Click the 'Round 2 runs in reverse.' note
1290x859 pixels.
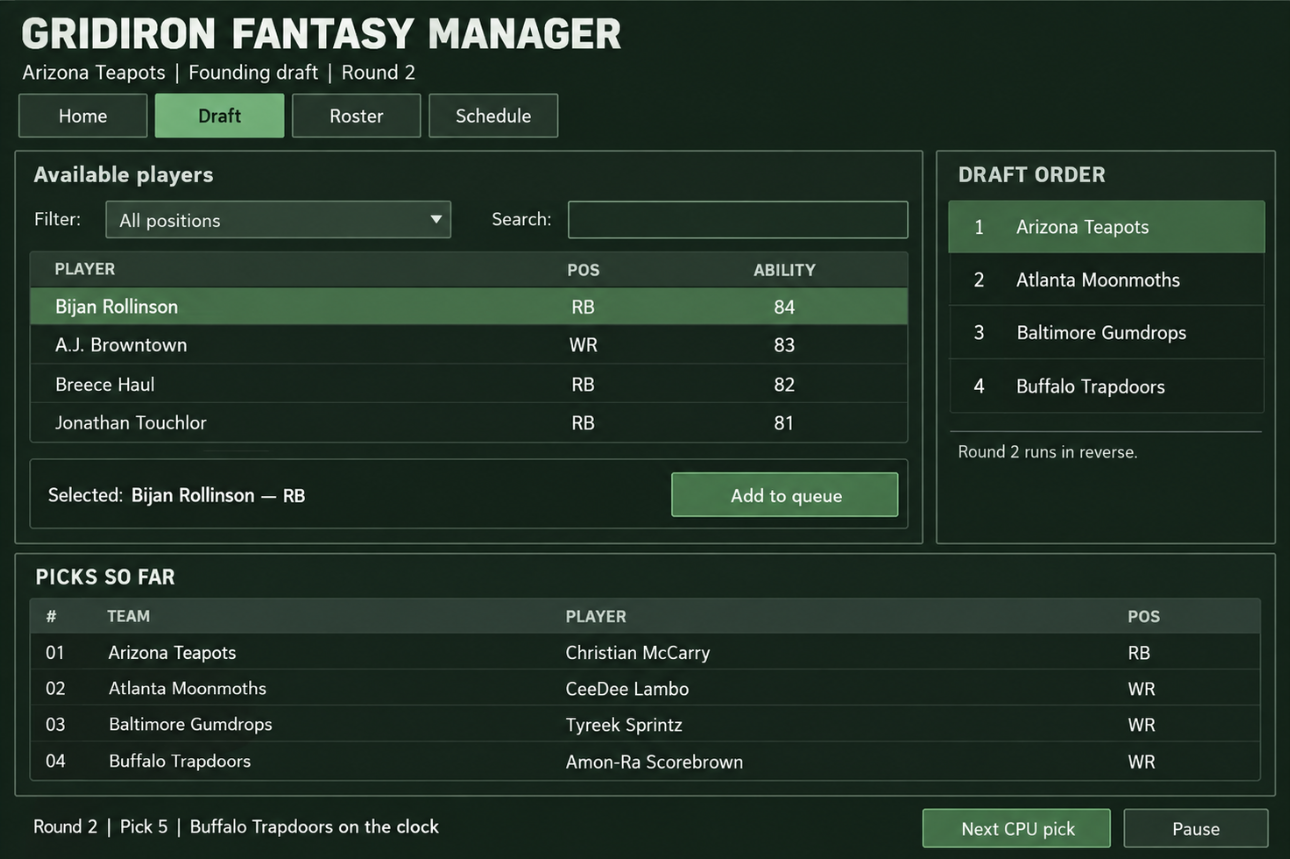pyautogui.click(x=1047, y=452)
